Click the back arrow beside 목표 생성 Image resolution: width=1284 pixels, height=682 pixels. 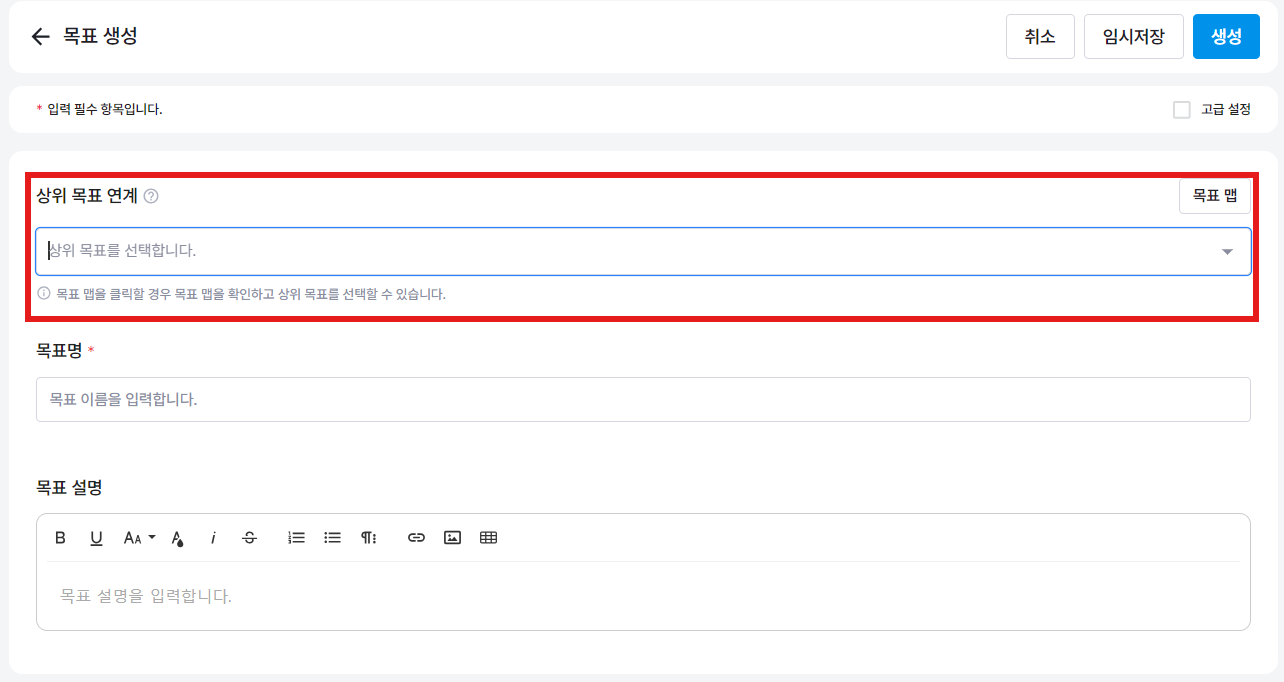click(40, 37)
